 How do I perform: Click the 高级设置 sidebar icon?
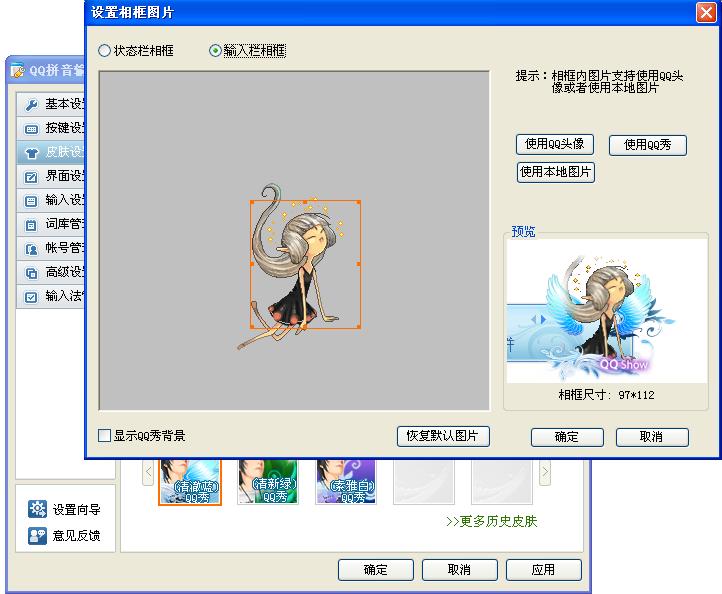point(31,273)
